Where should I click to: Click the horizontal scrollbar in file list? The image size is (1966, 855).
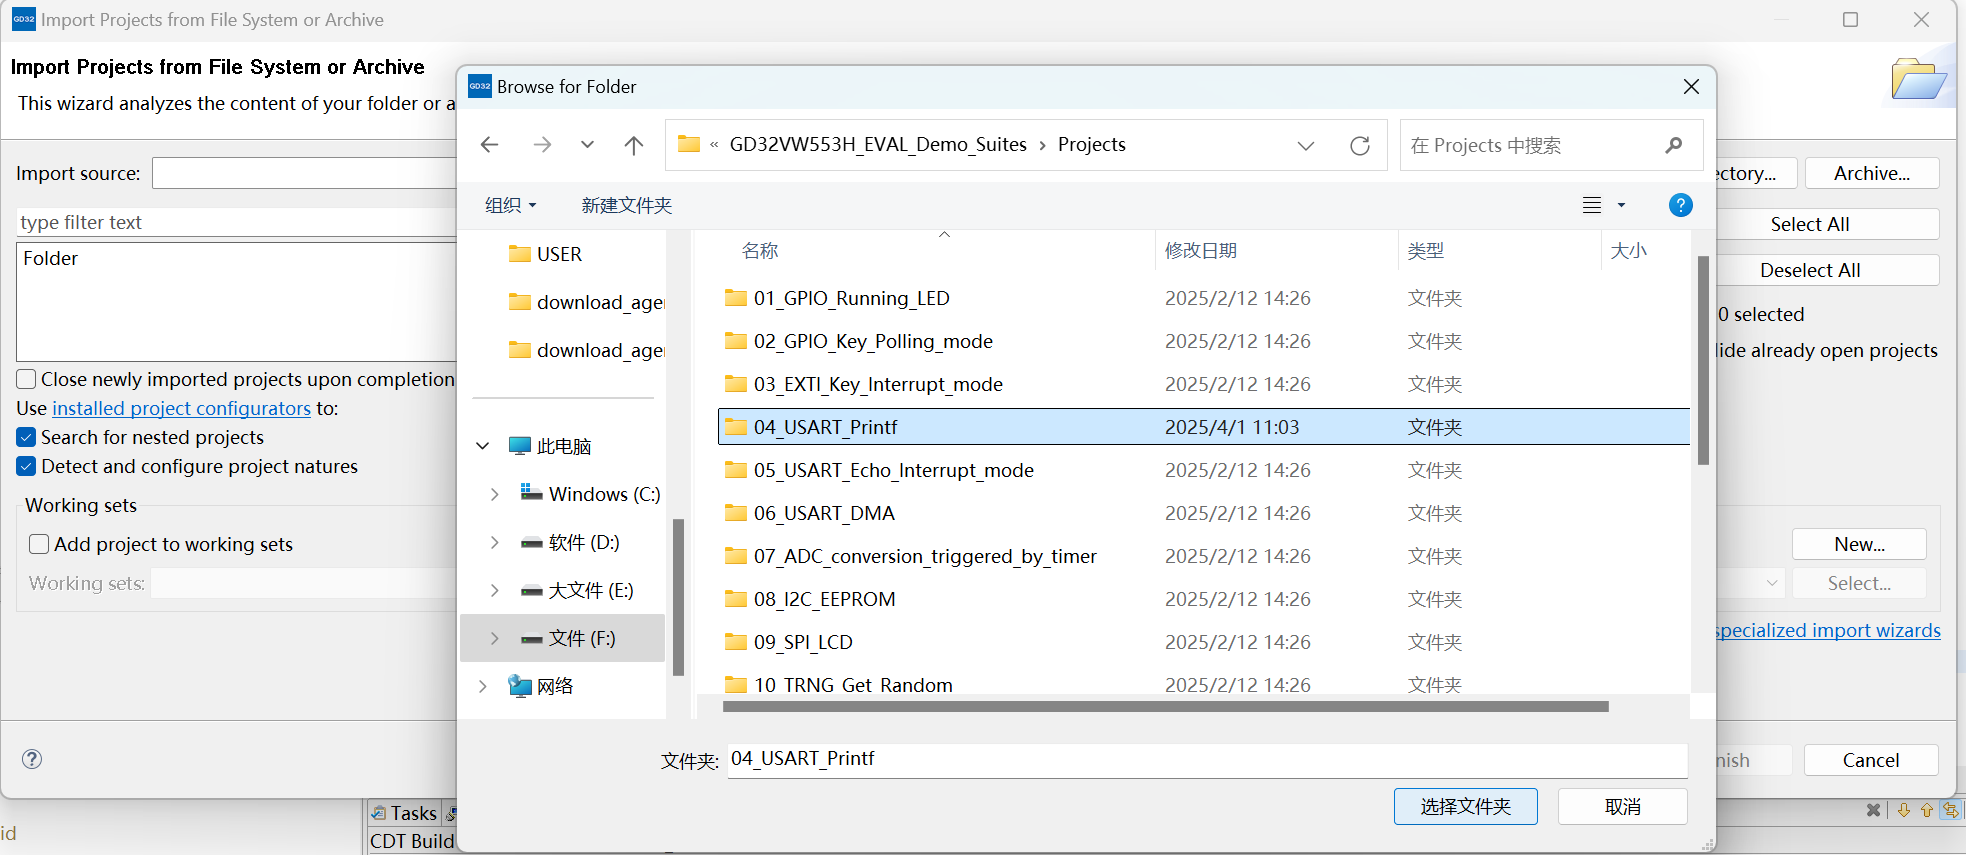point(1165,706)
